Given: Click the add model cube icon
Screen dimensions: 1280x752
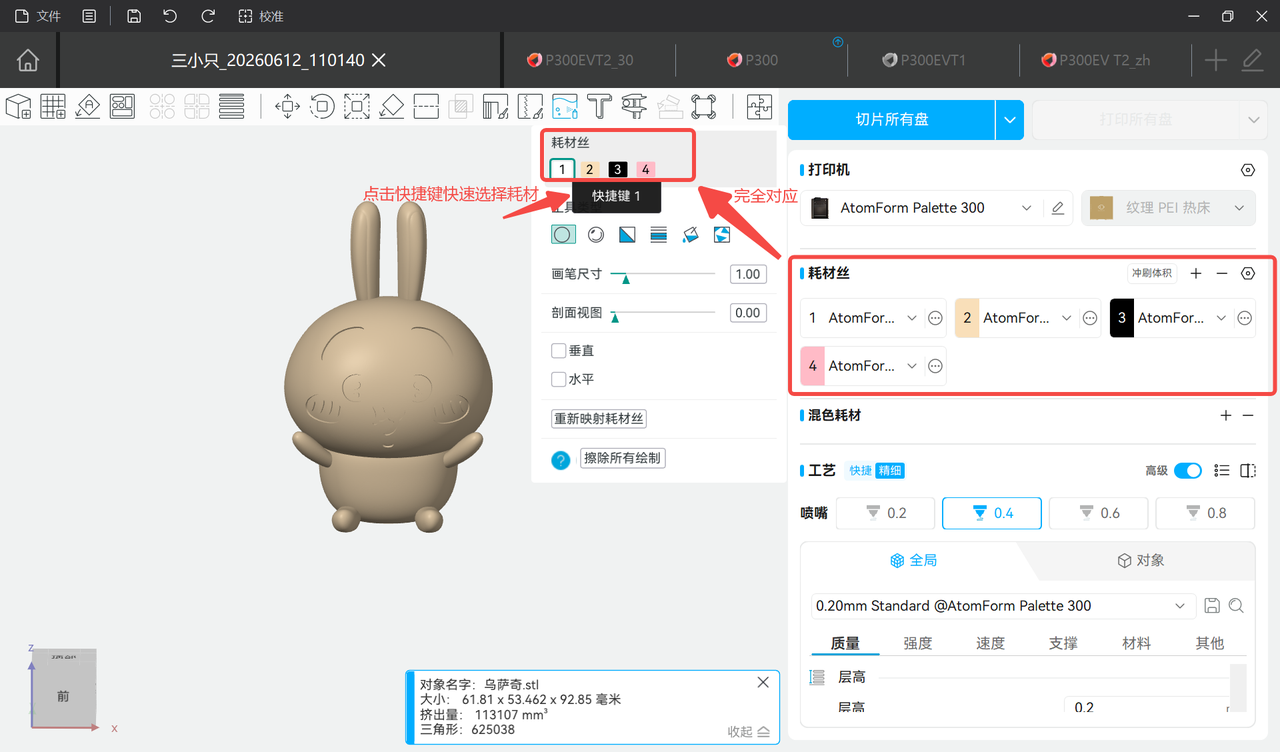Looking at the screenshot, I should pos(18,106).
